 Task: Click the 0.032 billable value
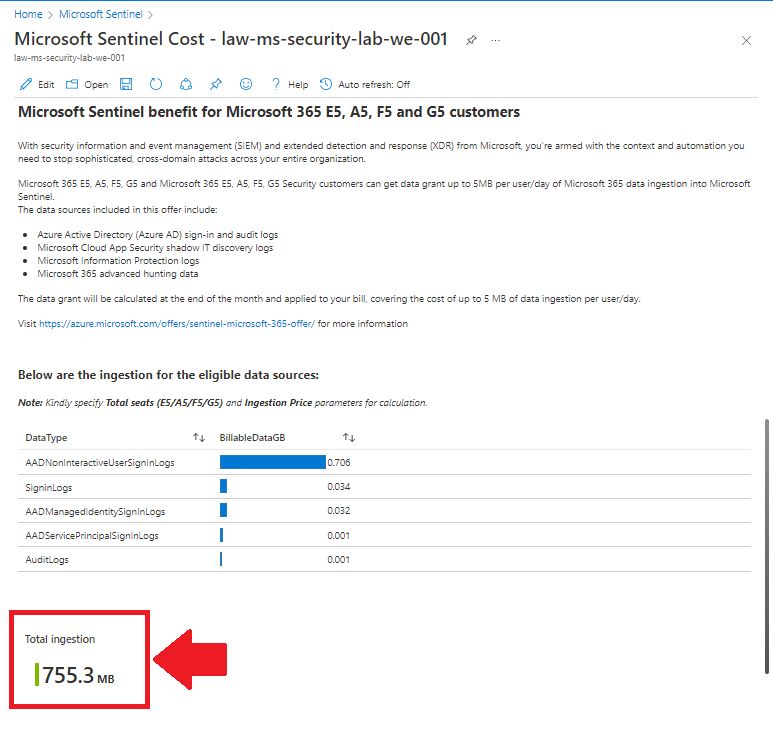[x=339, y=510]
